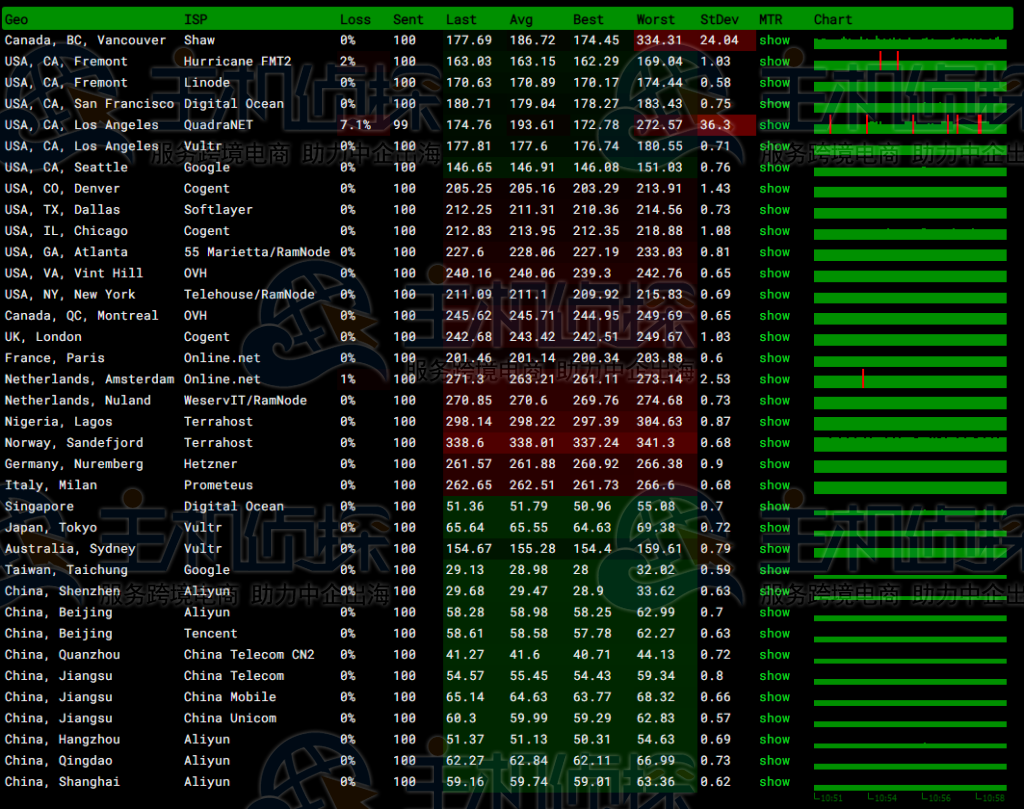Click the StDev column header
This screenshot has height=809, width=1024.
point(719,19)
